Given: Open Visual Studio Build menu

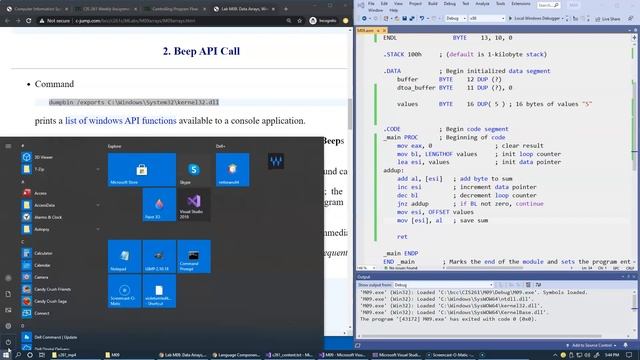Looking at the screenshot, I should pyautogui.click(x=433, y=4).
